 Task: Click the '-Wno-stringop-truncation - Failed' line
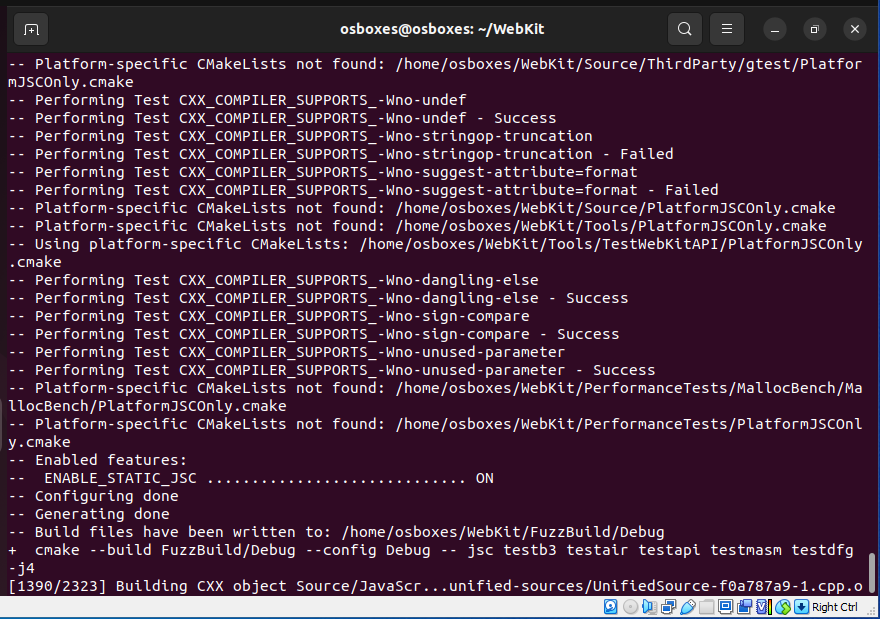[x=341, y=154]
